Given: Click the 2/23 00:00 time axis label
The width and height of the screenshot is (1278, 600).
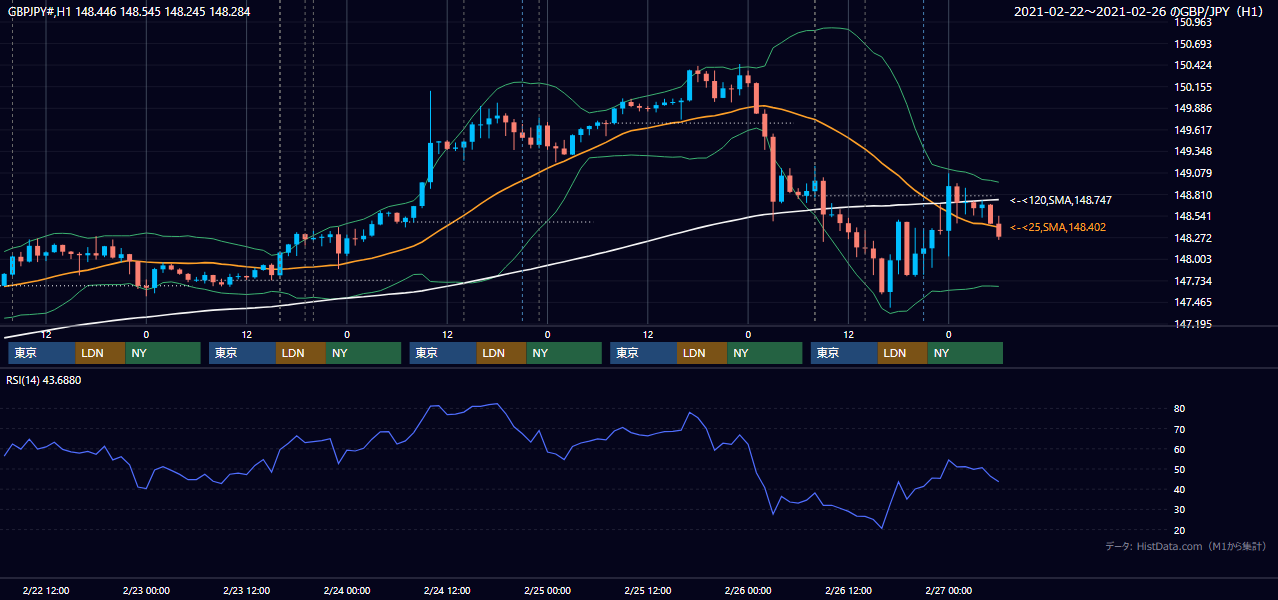Looking at the screenshot, I should click(146, 591).
